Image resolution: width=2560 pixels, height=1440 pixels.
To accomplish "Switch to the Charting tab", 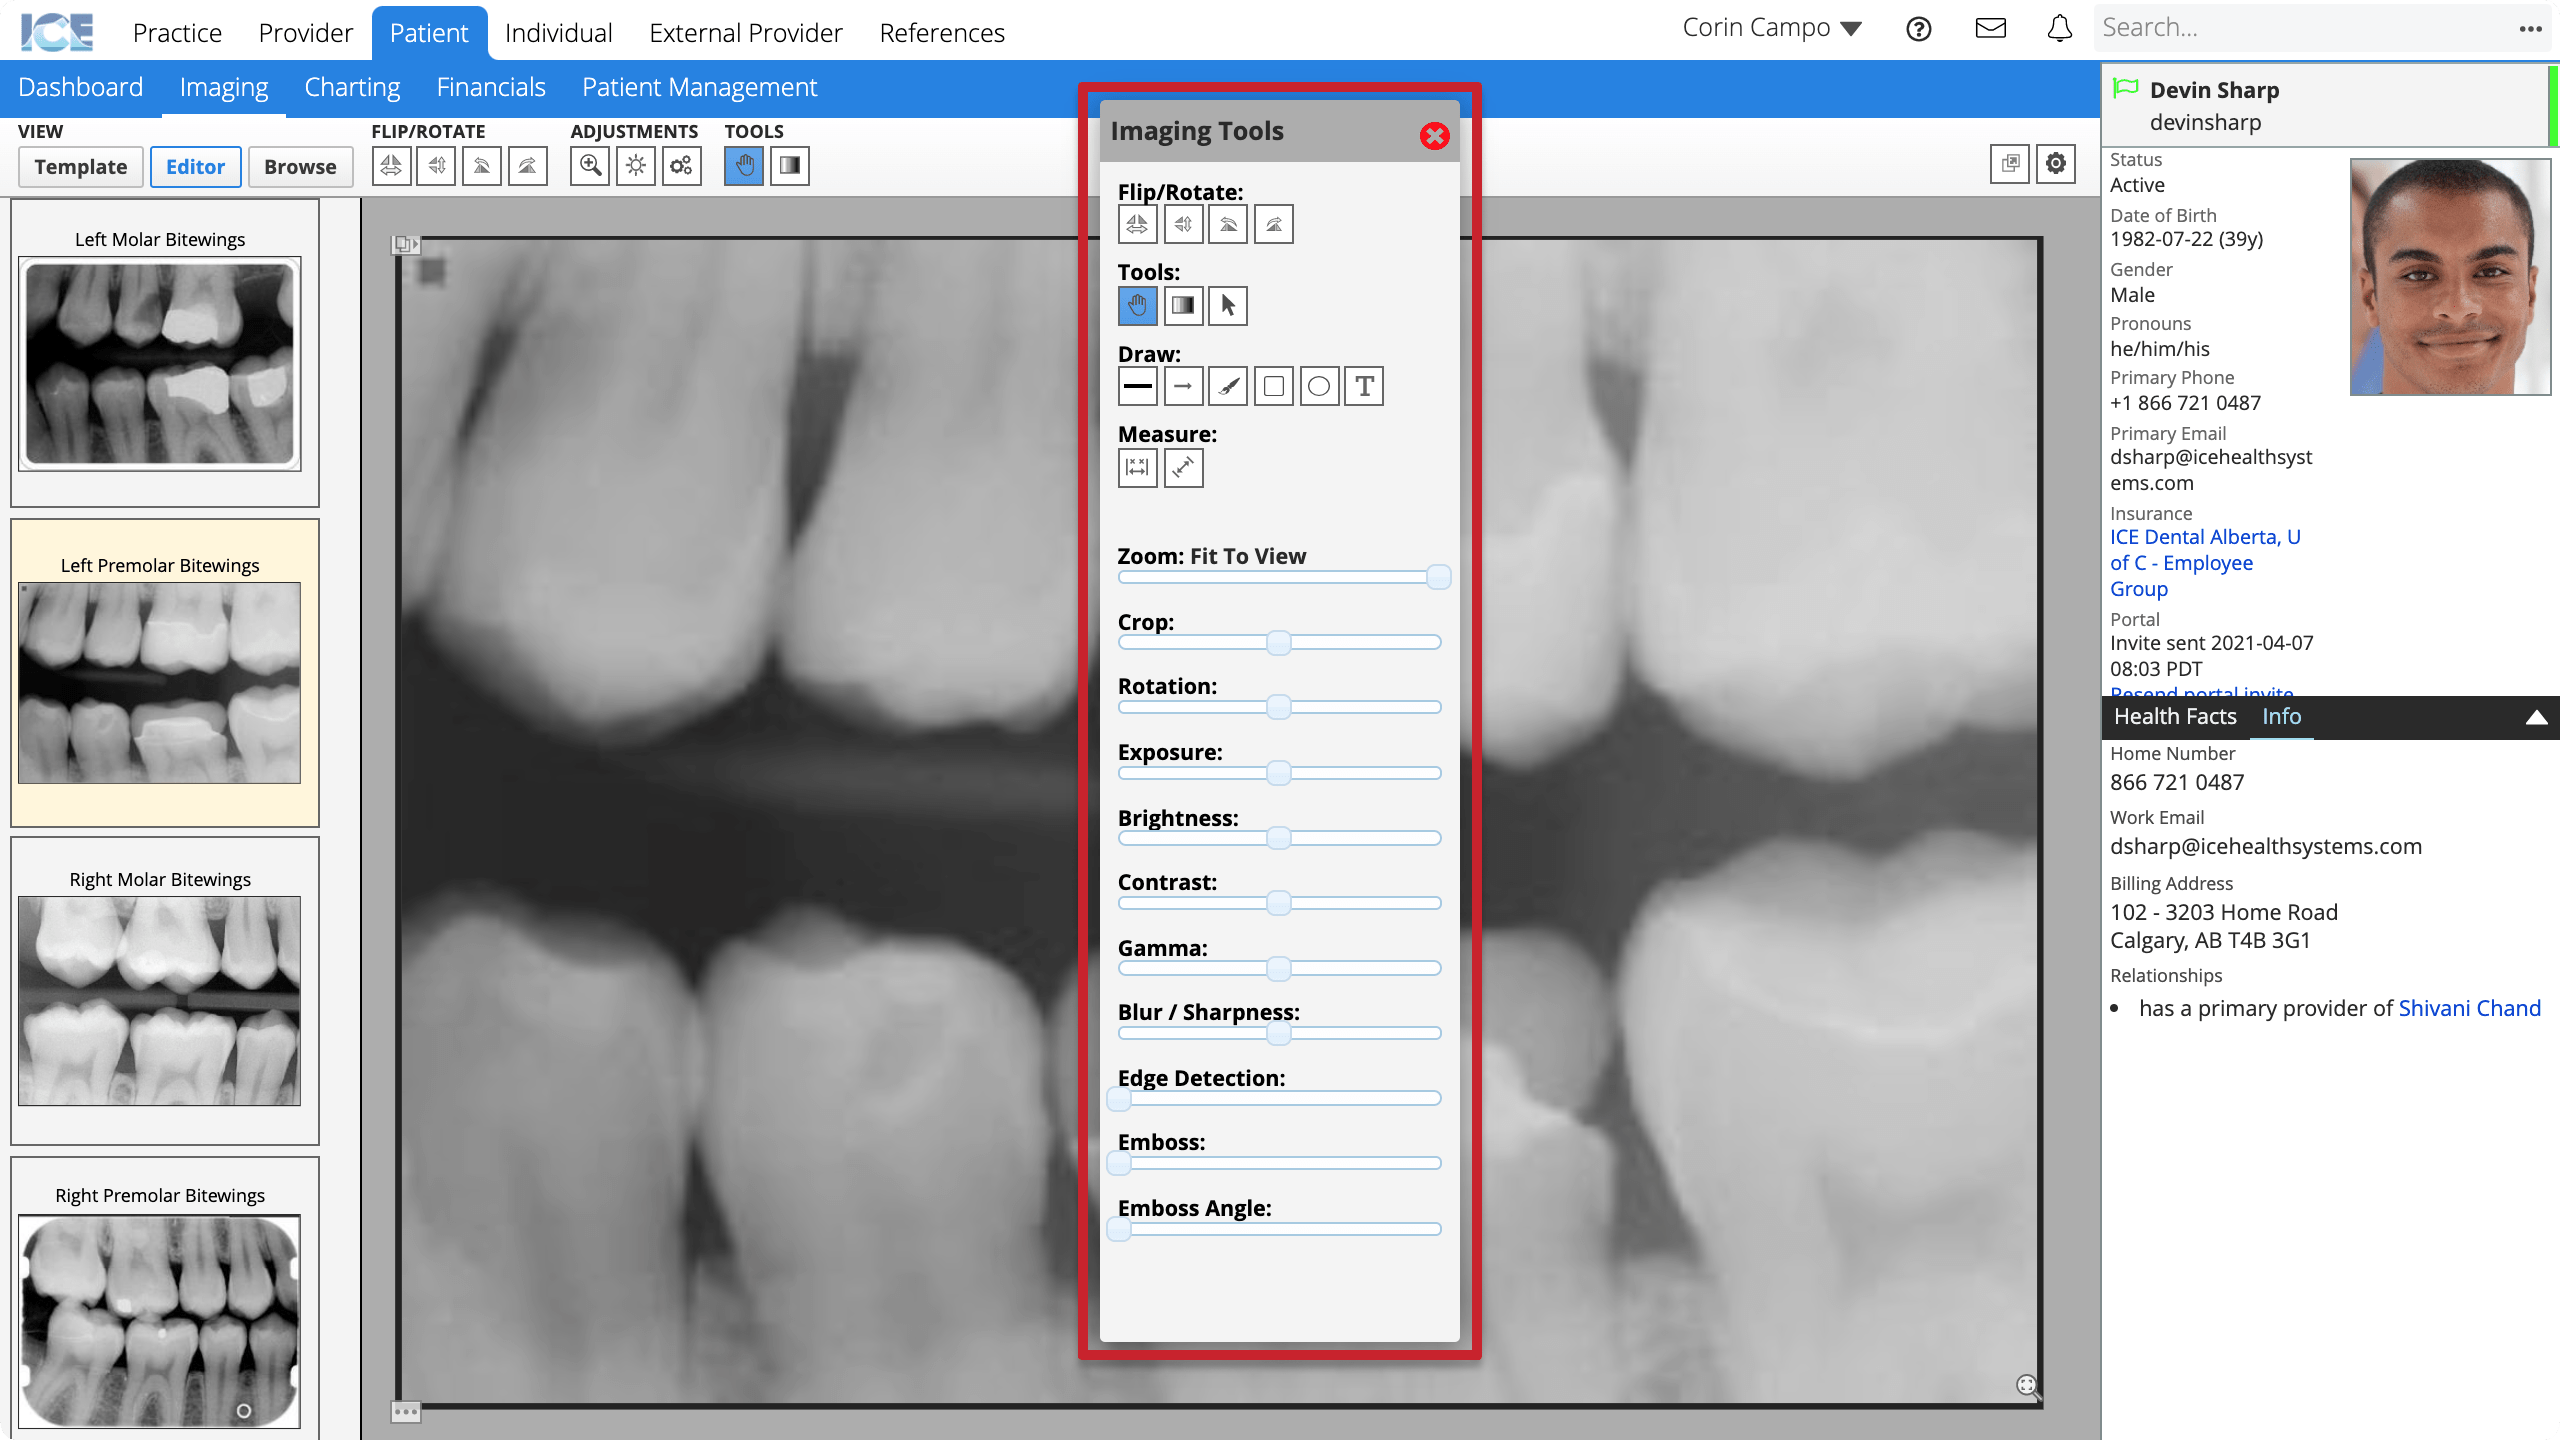I will [x=352, y=86].
